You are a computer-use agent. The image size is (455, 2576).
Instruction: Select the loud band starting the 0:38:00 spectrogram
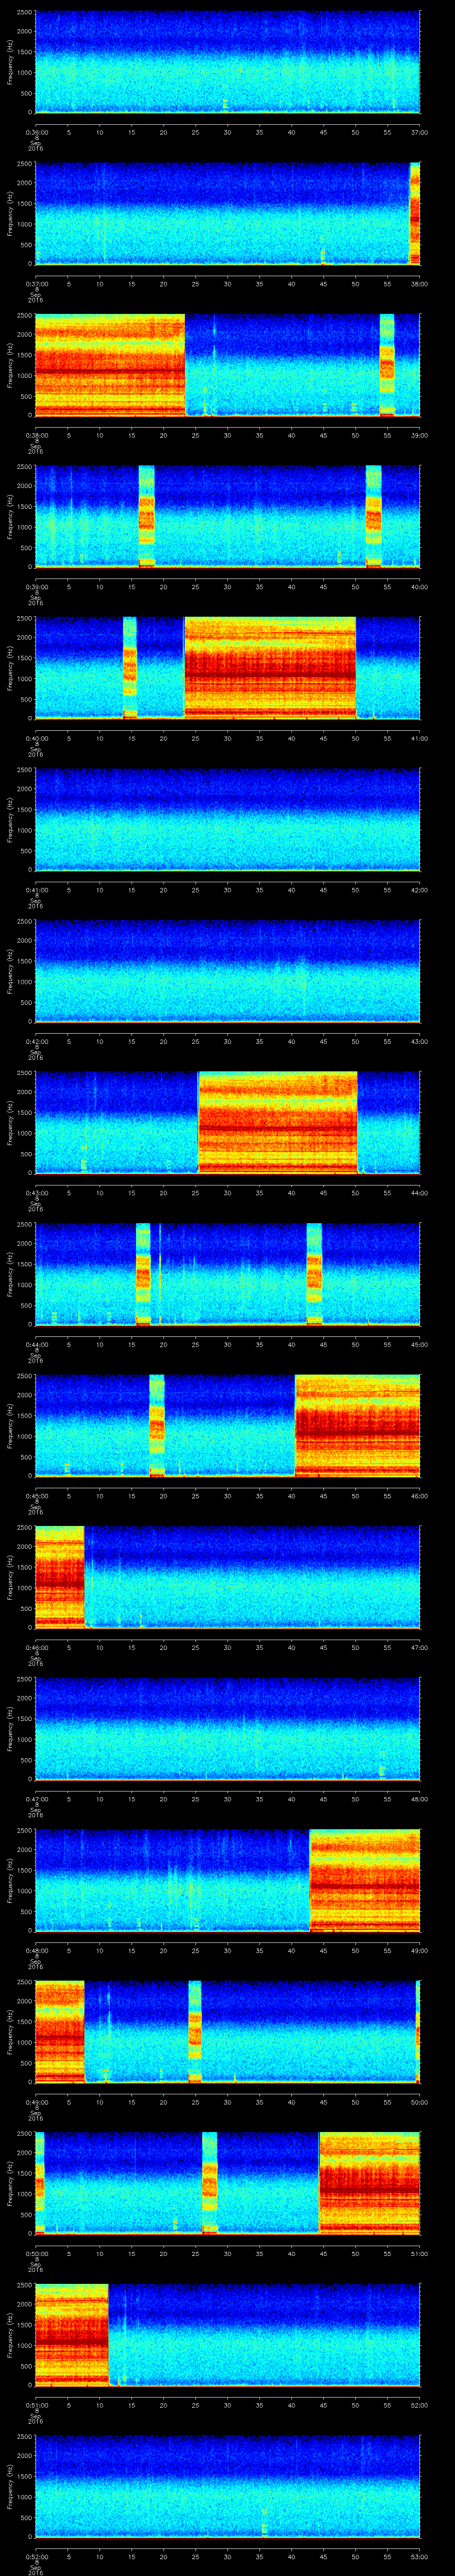[x=109, y=364]
